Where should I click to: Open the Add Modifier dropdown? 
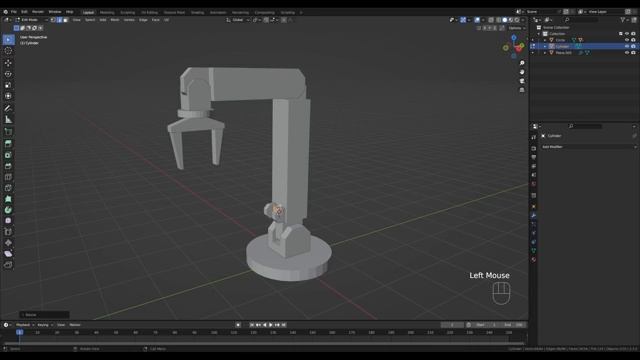(589, 147)
